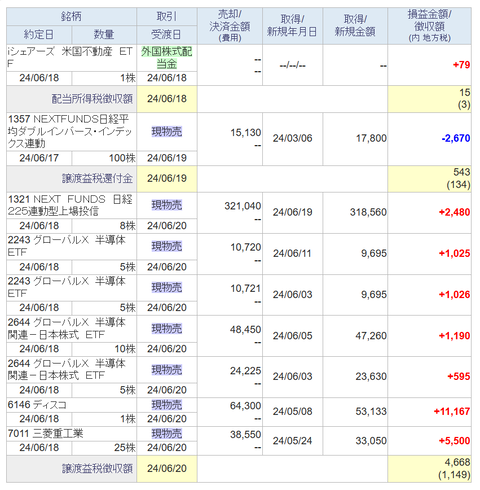
Task: Click the 24,225 sale amount
Action: pos(246,371)
